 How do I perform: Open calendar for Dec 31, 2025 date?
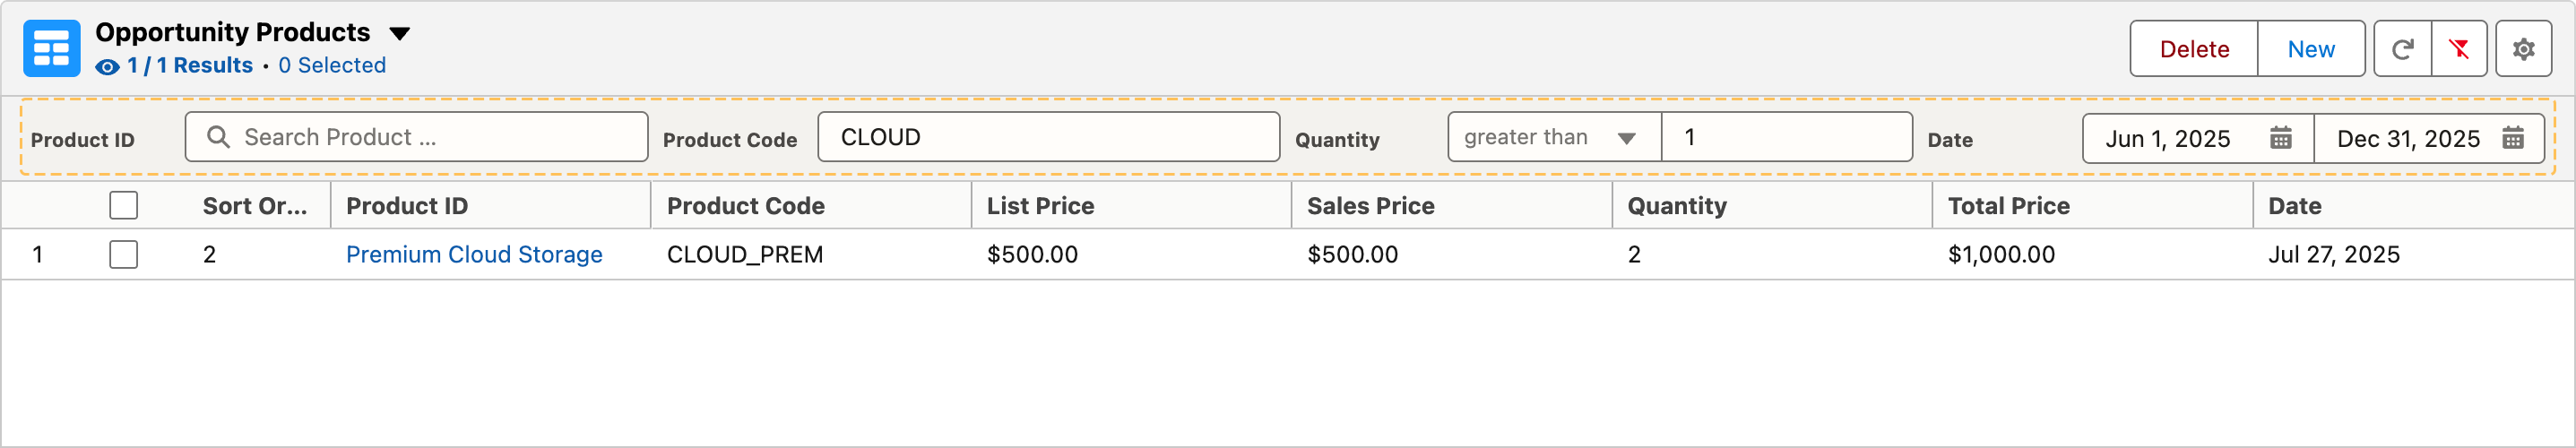click(x=2513, y=138)
